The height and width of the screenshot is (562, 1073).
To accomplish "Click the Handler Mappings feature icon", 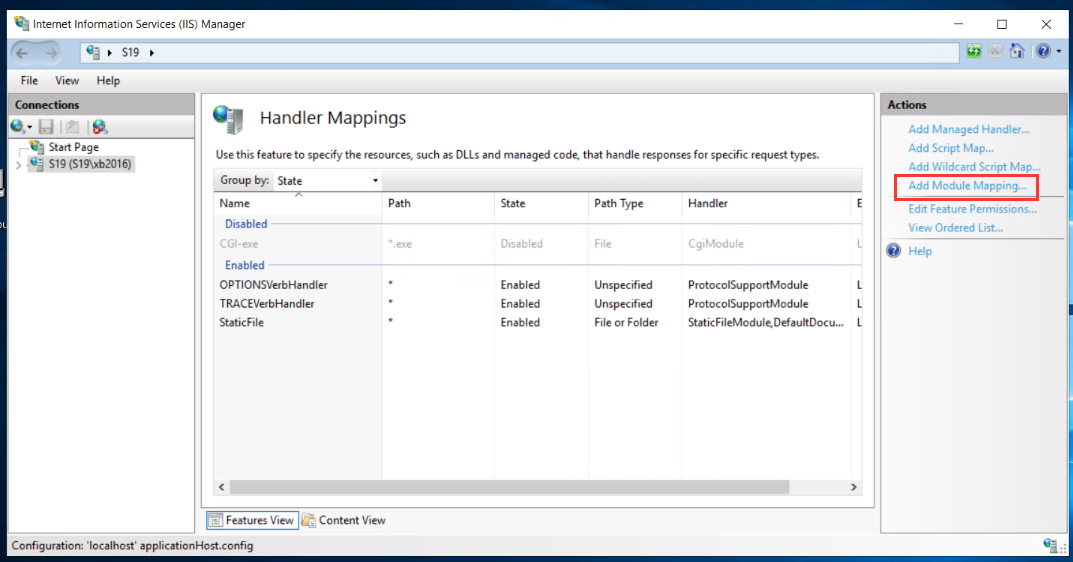I will coord(228,119).
